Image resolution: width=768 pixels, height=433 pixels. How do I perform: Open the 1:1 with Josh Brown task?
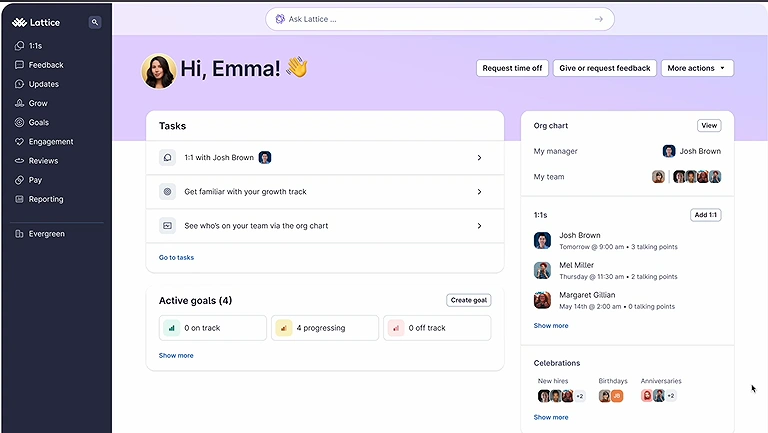(325, 157)
